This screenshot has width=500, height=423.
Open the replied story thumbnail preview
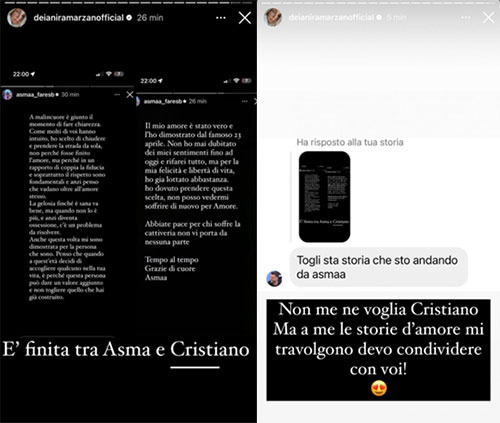324,197
